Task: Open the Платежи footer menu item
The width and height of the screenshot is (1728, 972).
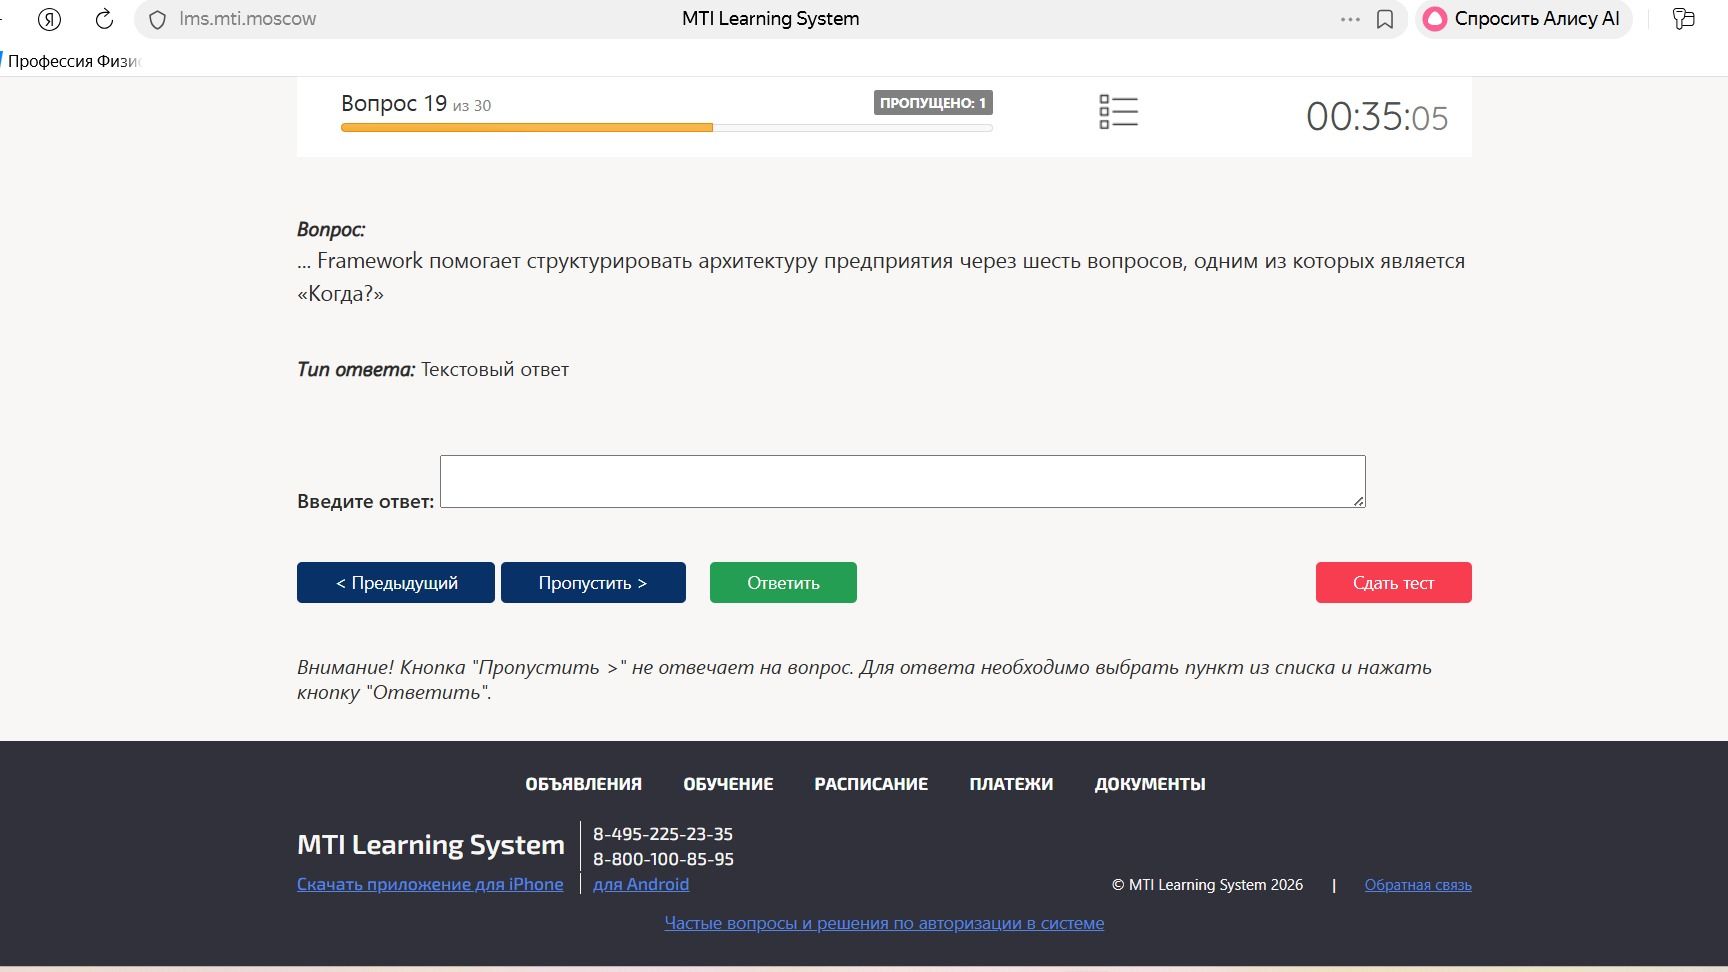Action: click(1011, 784)
